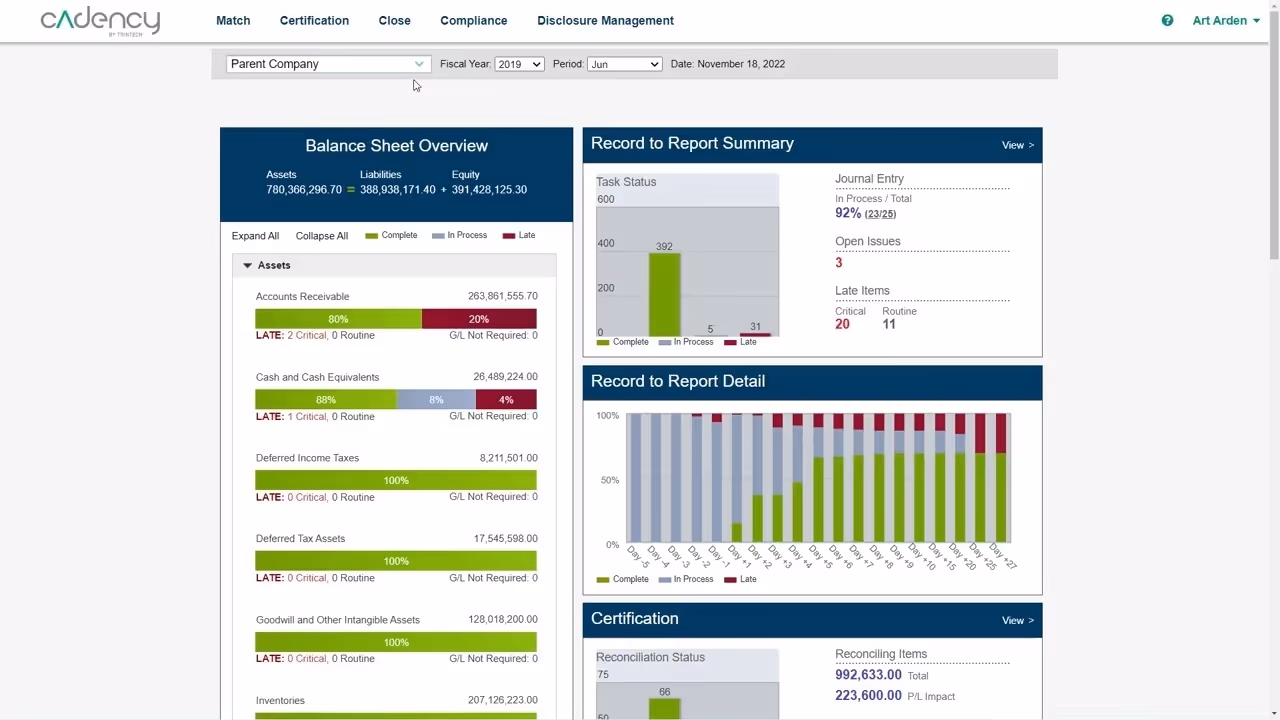Click the Expand All link

pos(255,235)
